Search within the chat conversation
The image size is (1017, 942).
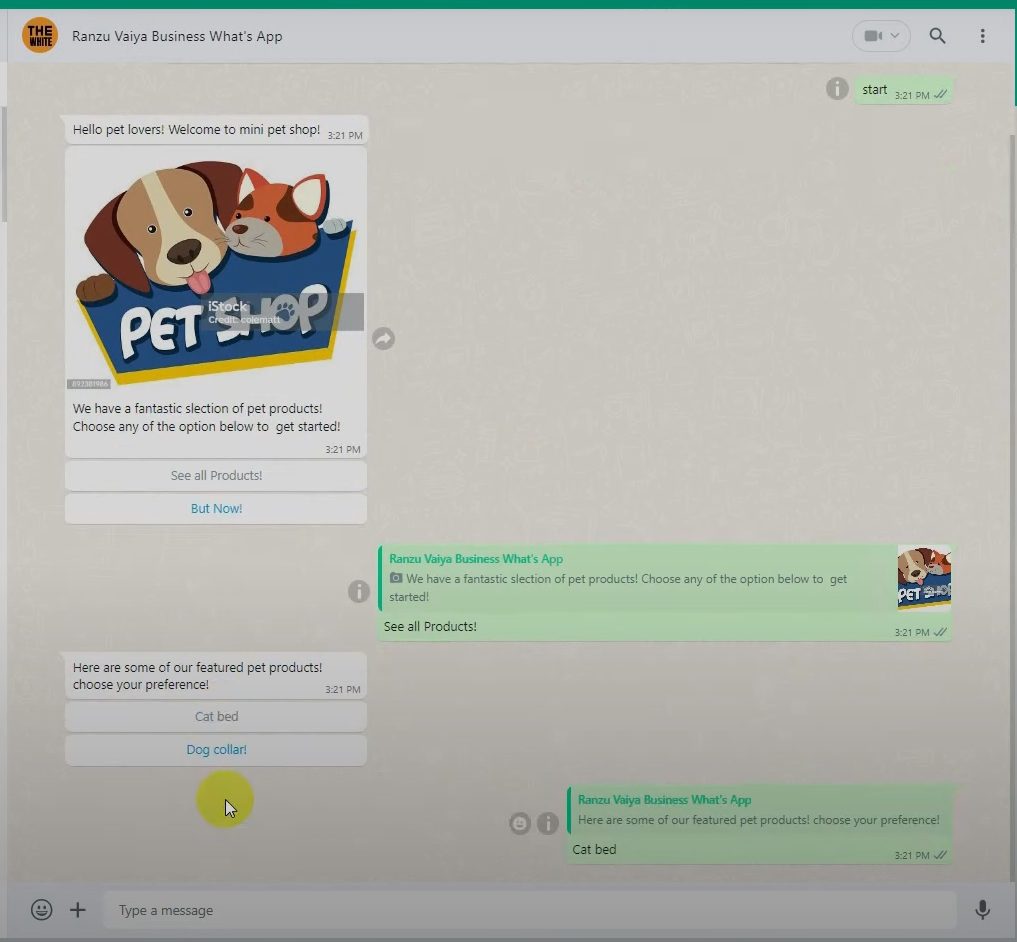point(937,36)
